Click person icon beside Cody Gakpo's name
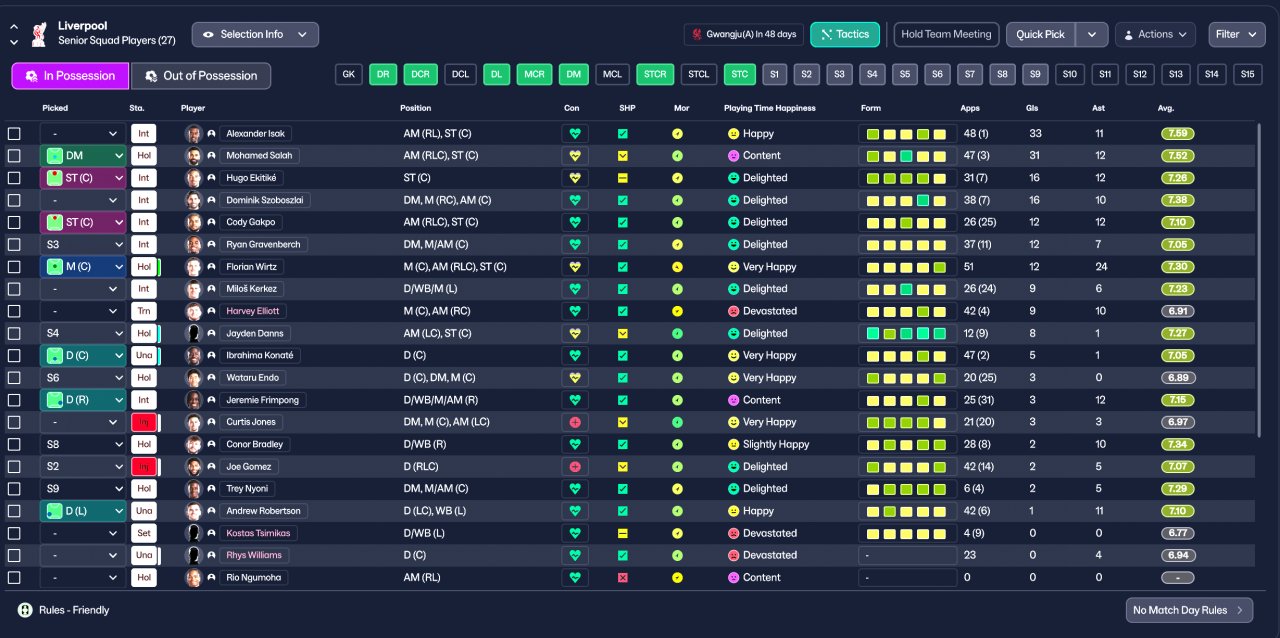This screenshot has width=1280, height=638. pos(212,222)
